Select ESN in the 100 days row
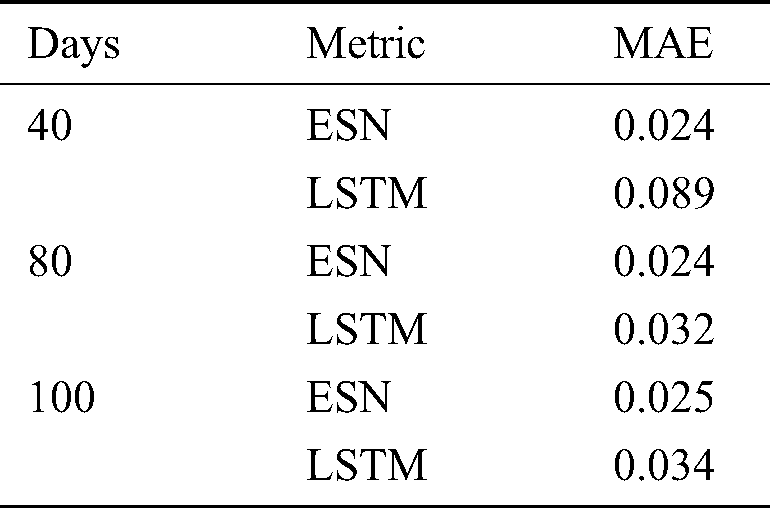This screenshot has height=508, width=770. point(349,398)
